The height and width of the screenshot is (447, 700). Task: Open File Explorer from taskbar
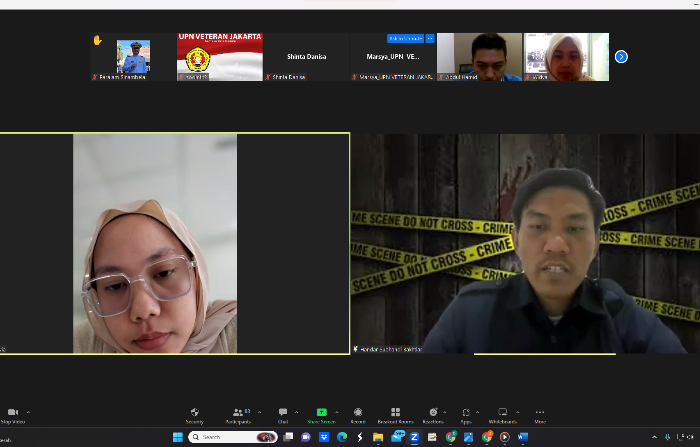click(378, 437)
